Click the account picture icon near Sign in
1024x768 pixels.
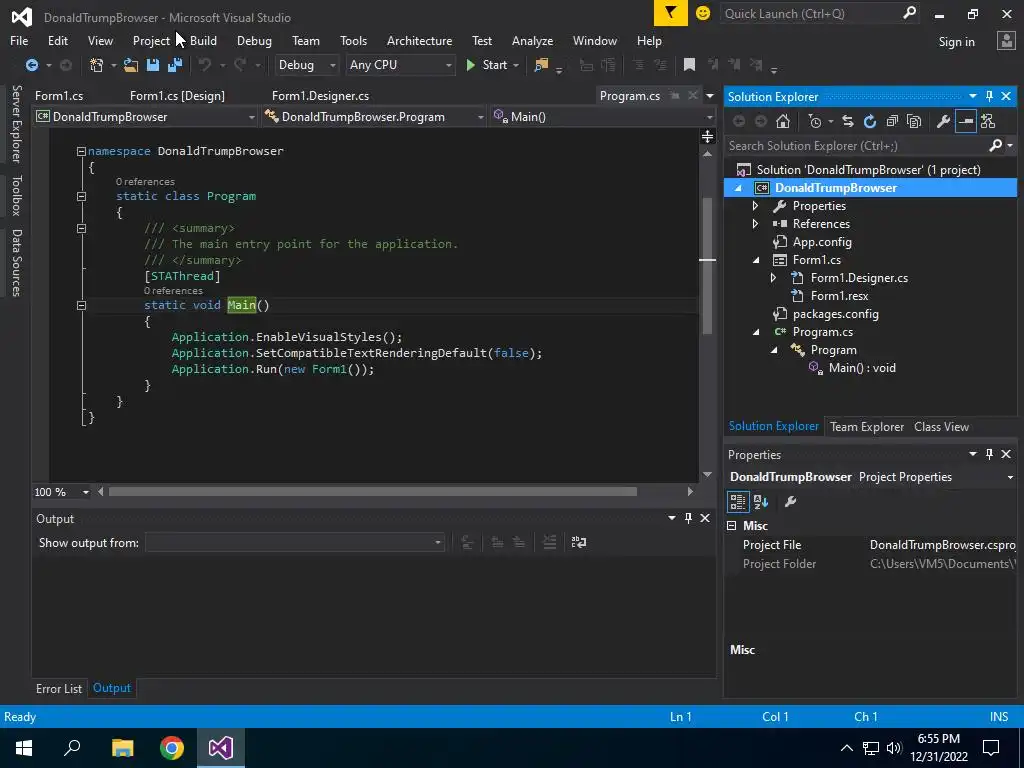point(1006,40)
